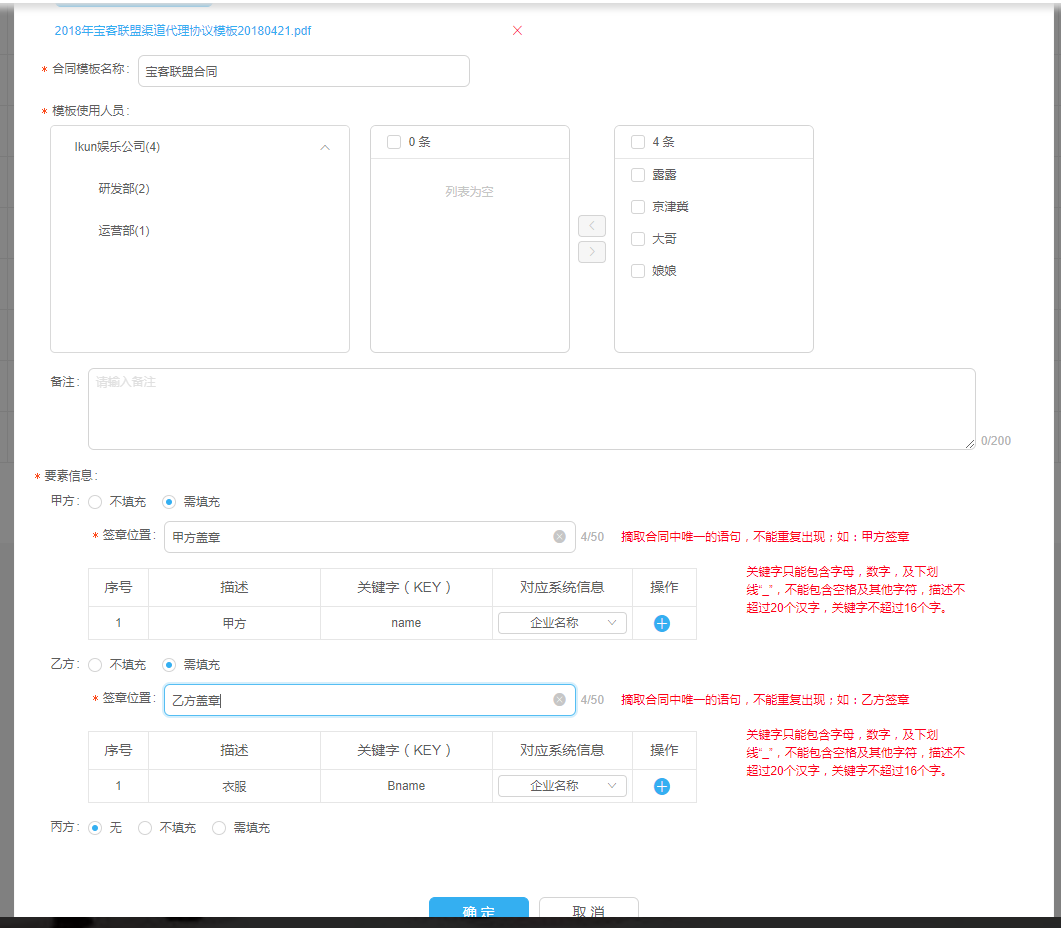Select 需填充 radio for 丙方
The width and height of the screenshot is (1061, 928).
point(219,828)
